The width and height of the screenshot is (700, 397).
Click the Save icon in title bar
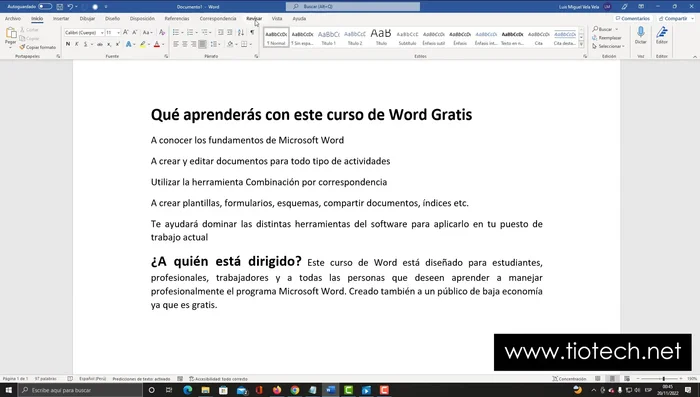(60, 7)
